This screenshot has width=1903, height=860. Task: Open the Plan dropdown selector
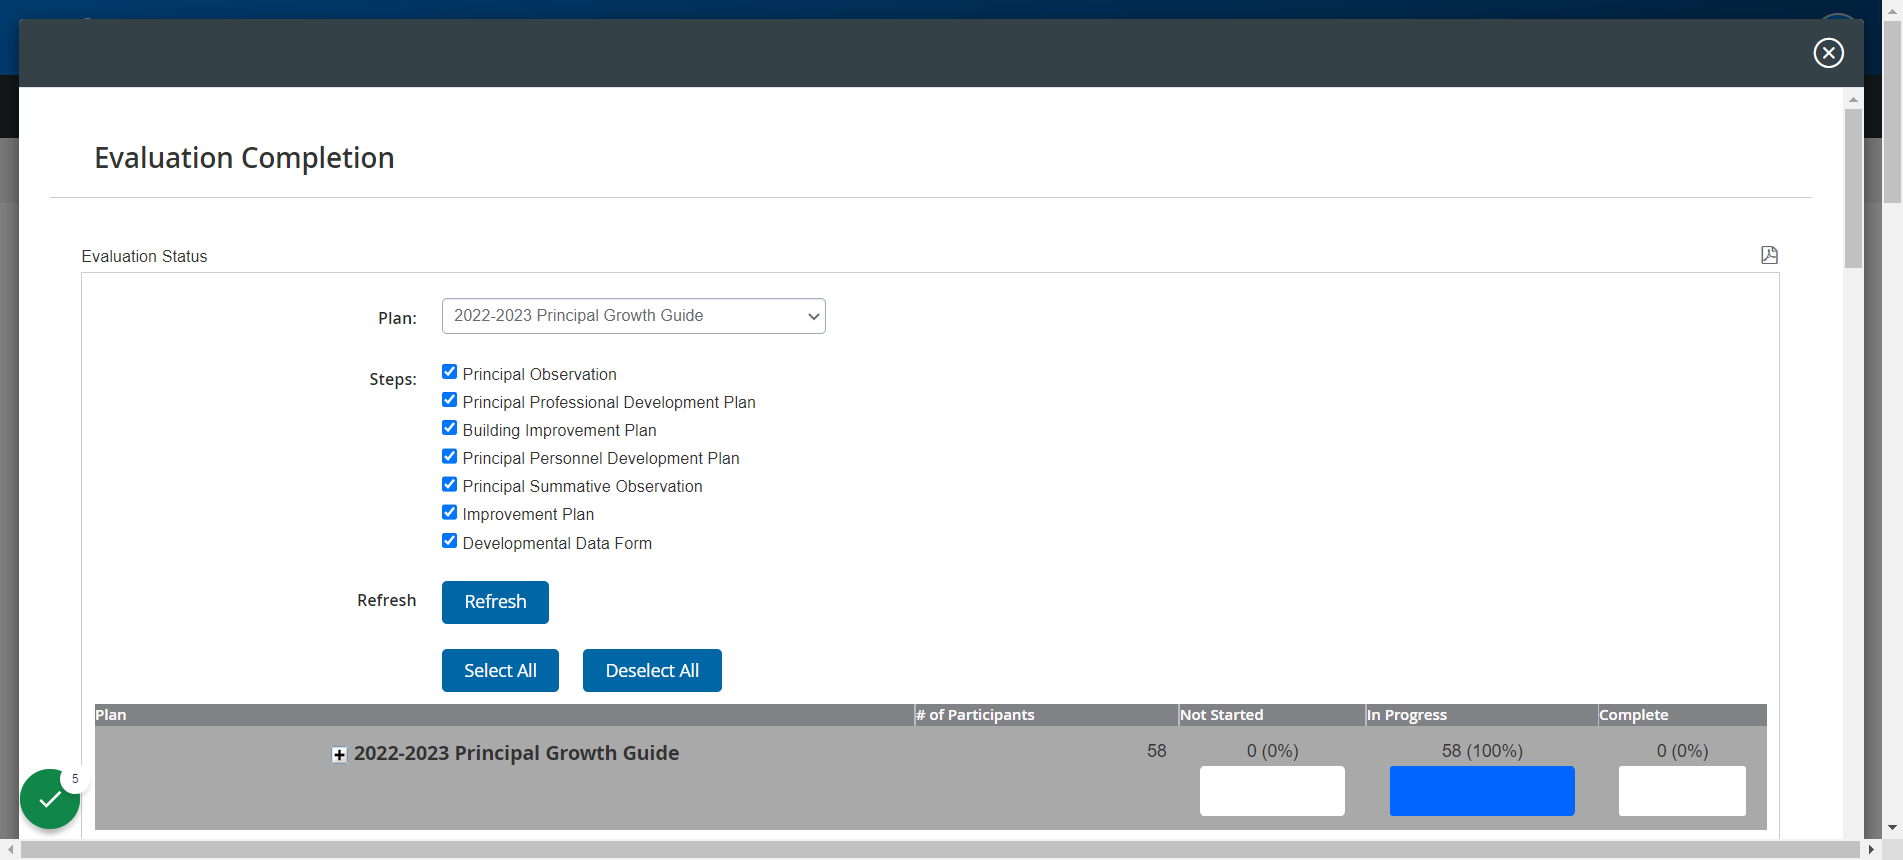634,316
